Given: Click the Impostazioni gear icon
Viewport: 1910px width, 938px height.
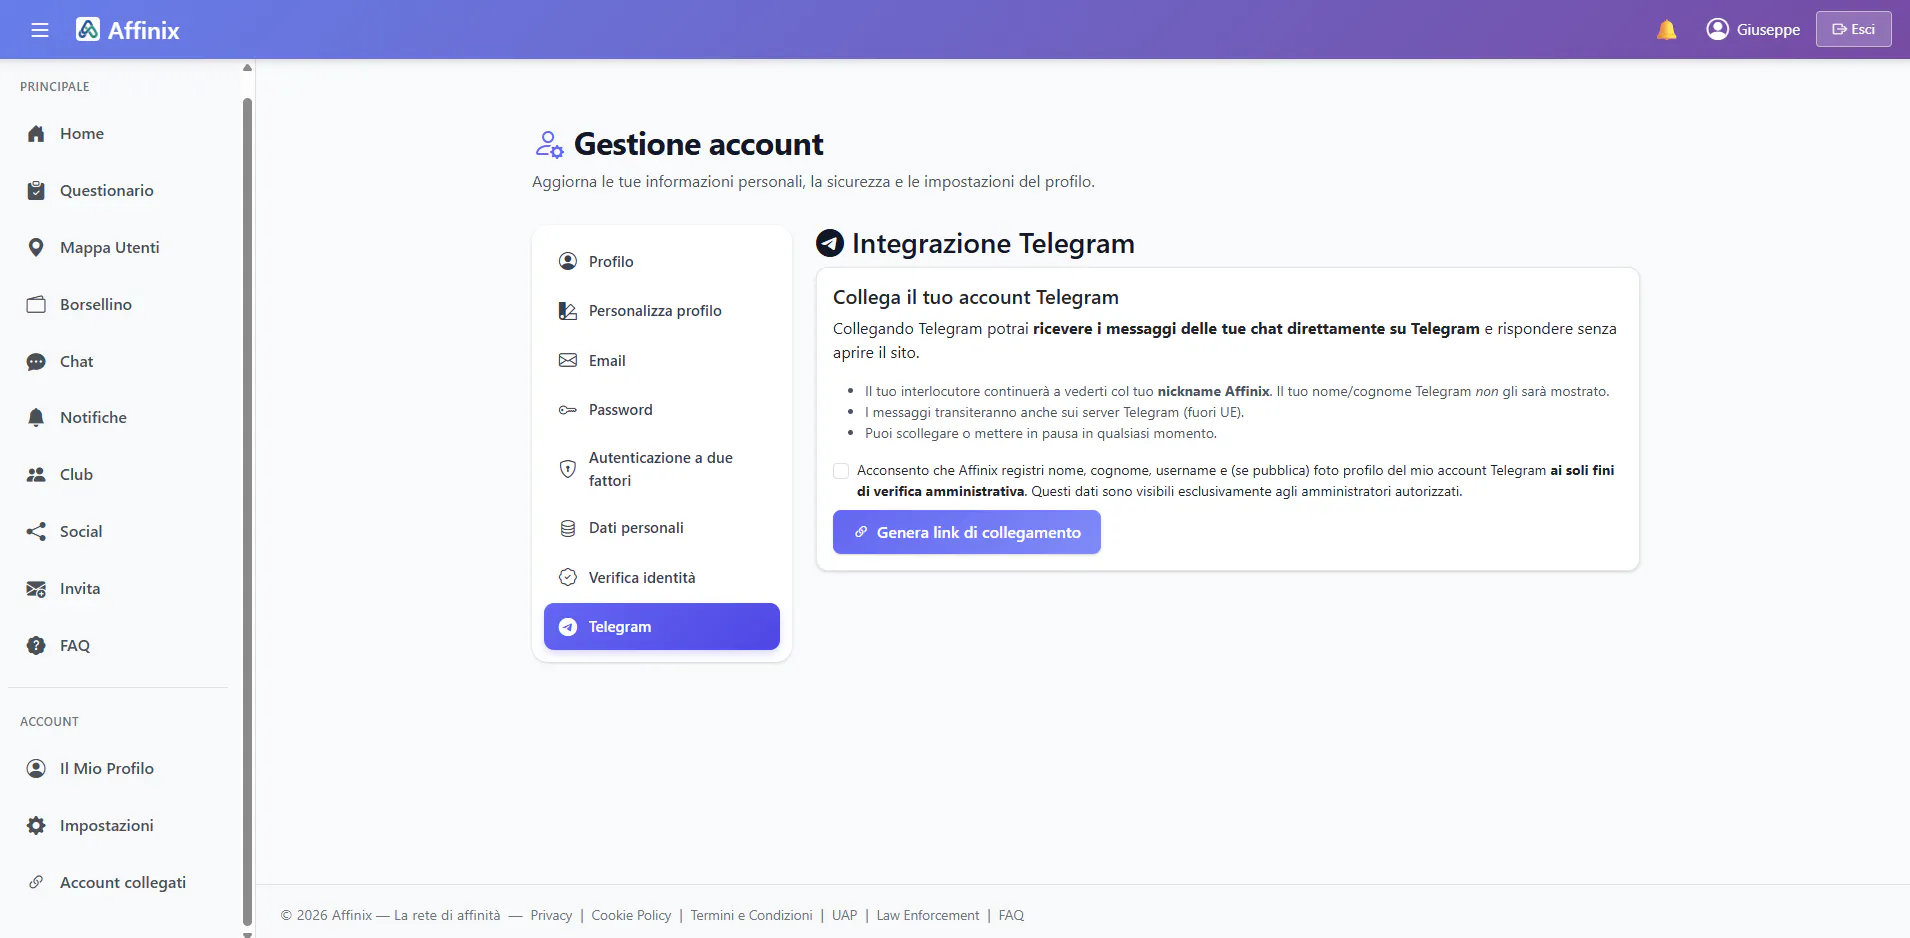Looking at the screenshot, I should (x=36, y=826).
